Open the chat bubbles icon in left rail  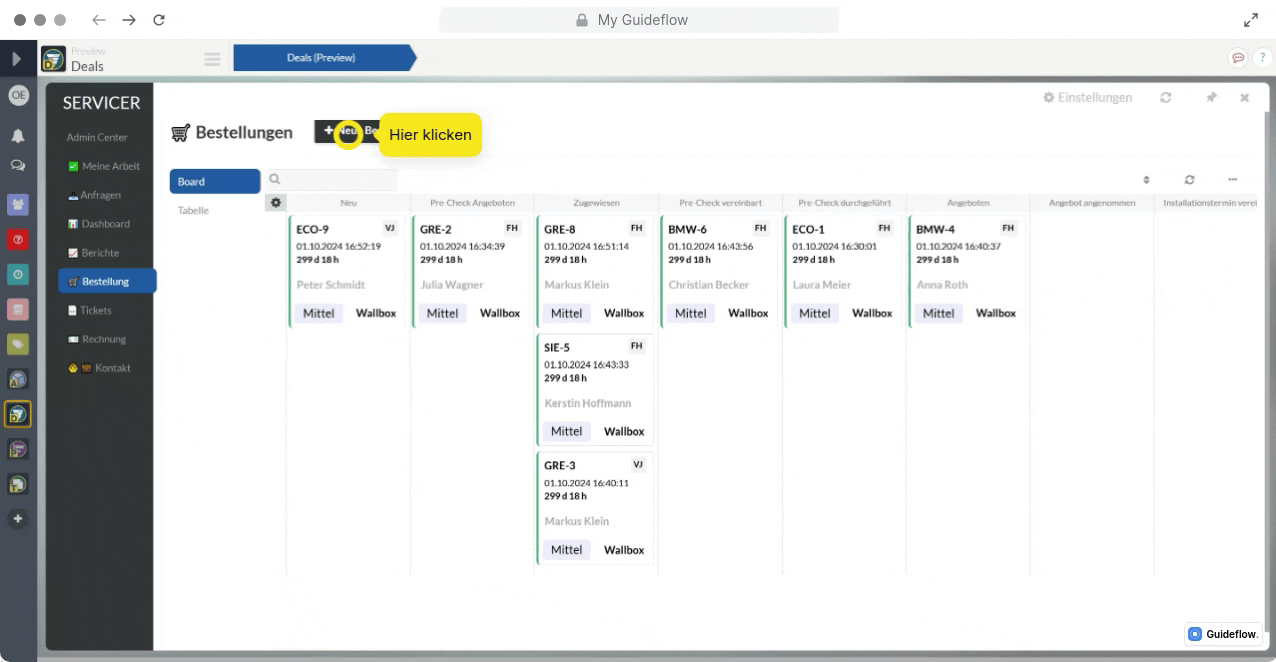tap(18, 165)
